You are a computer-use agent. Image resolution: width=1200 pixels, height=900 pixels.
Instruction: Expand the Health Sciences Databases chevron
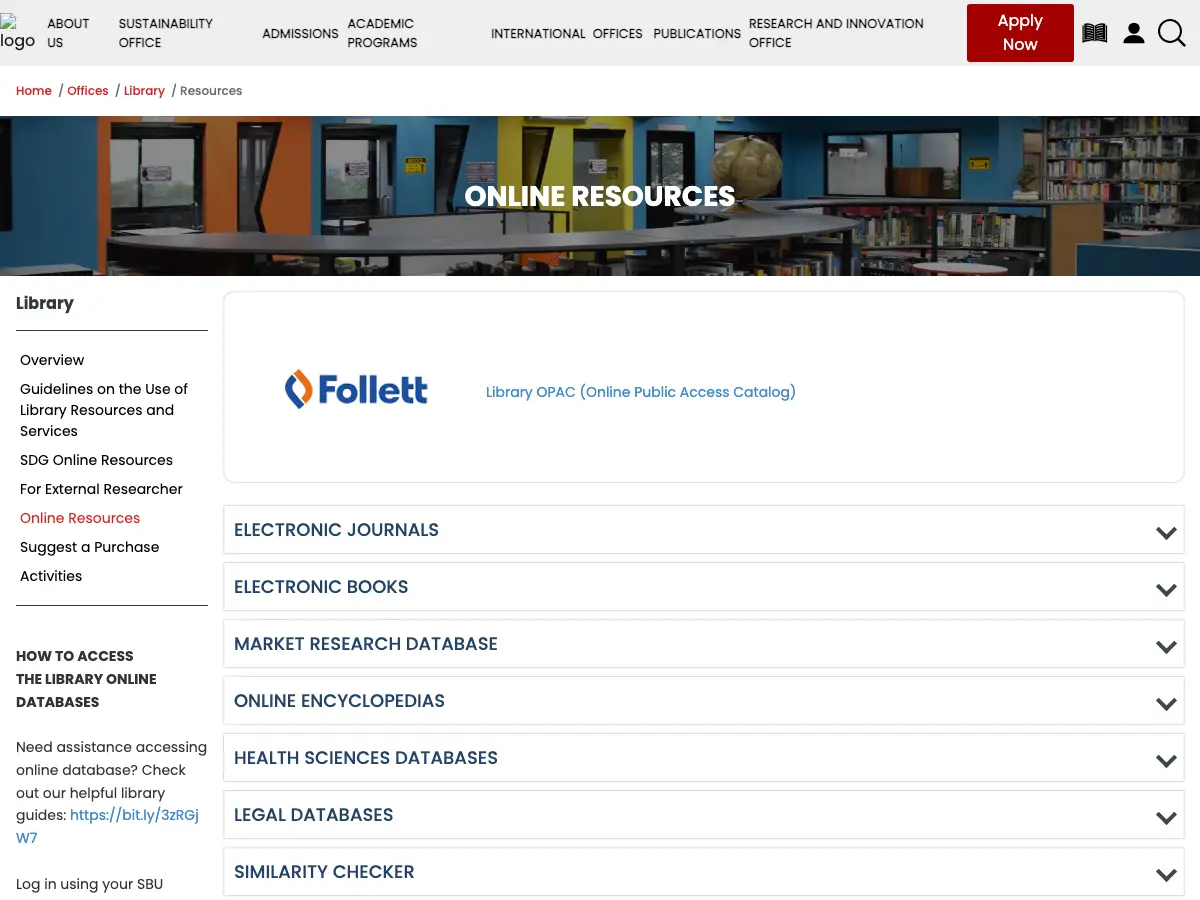(1166, 760)
